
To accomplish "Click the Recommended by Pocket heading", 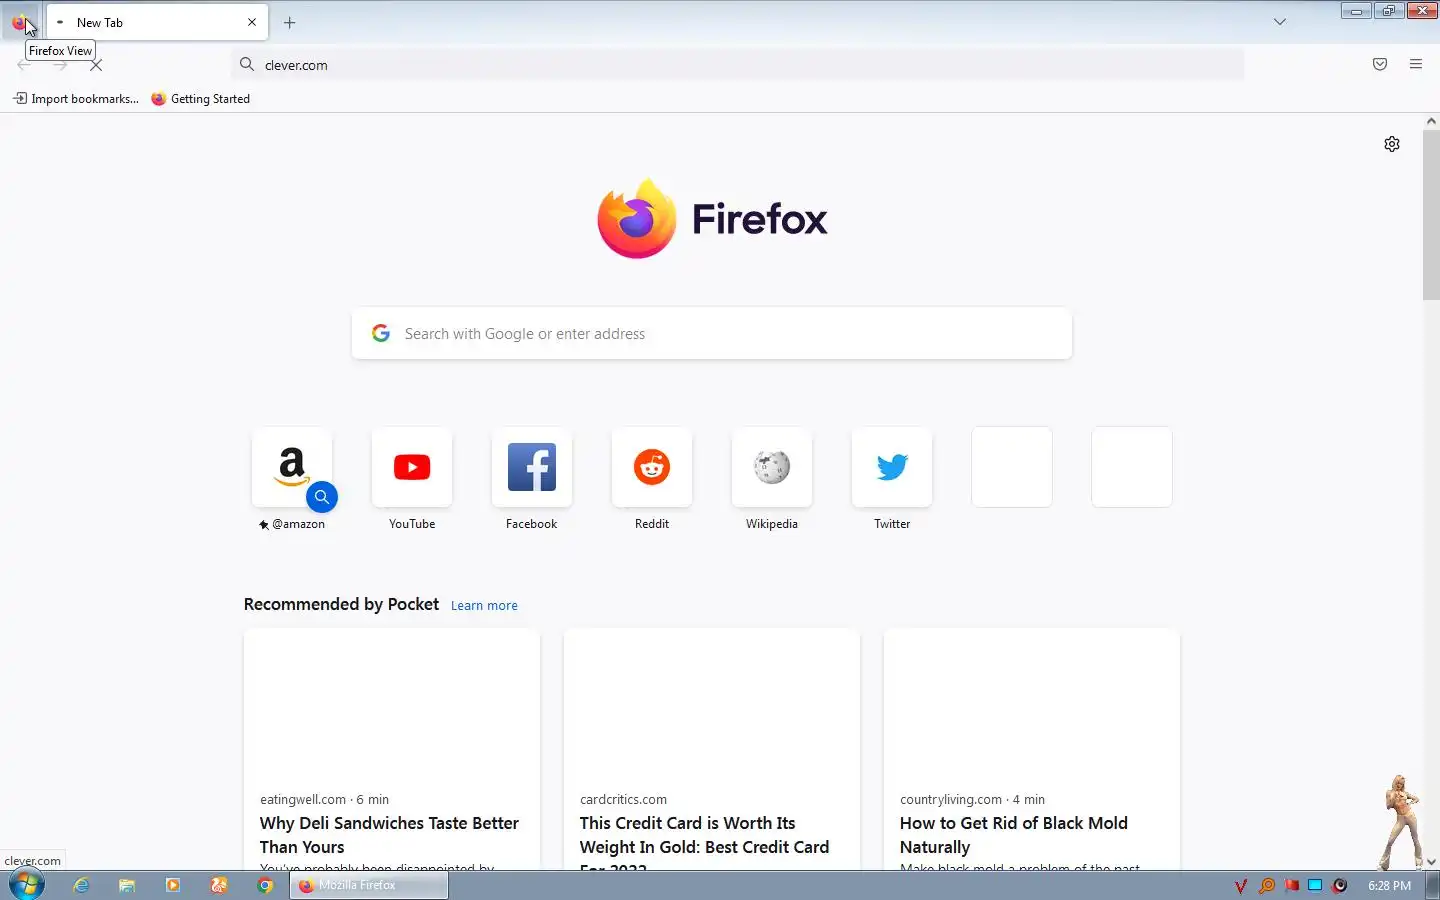I will click(341, 604).
